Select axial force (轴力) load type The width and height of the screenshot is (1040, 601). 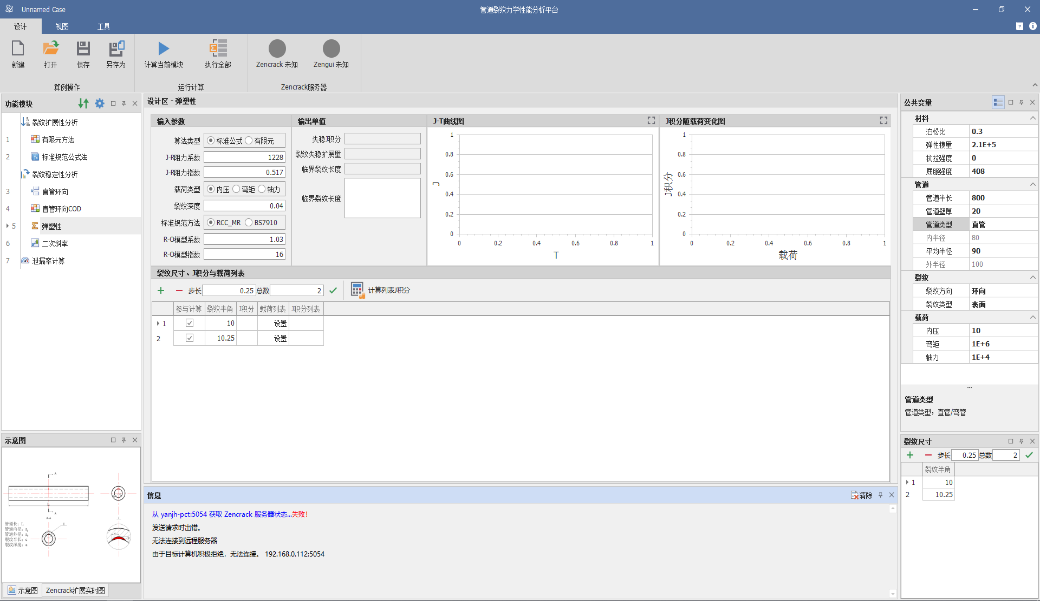pyautogui.click(x=262, y=189)
